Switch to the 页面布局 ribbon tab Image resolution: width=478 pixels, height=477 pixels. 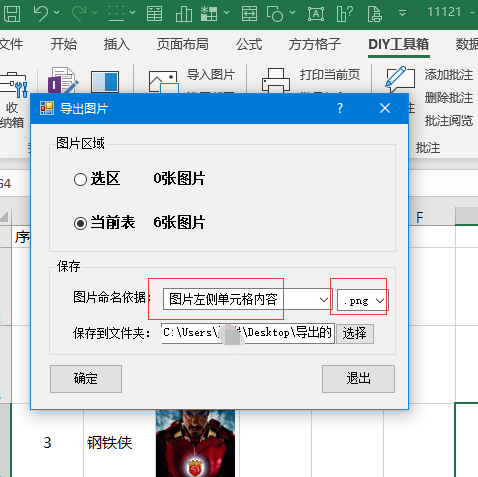point(183,44)
